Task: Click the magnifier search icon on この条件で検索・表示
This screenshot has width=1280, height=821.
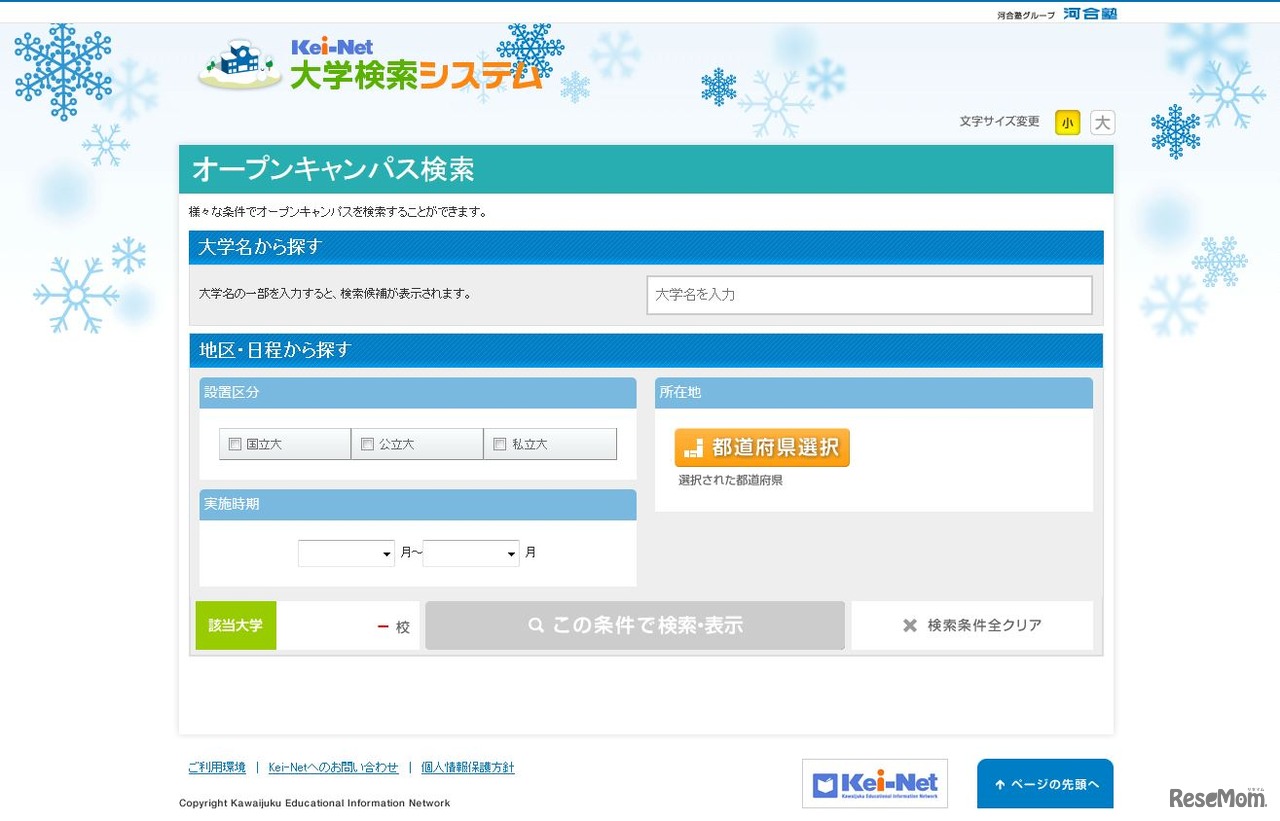Action: 537,625
